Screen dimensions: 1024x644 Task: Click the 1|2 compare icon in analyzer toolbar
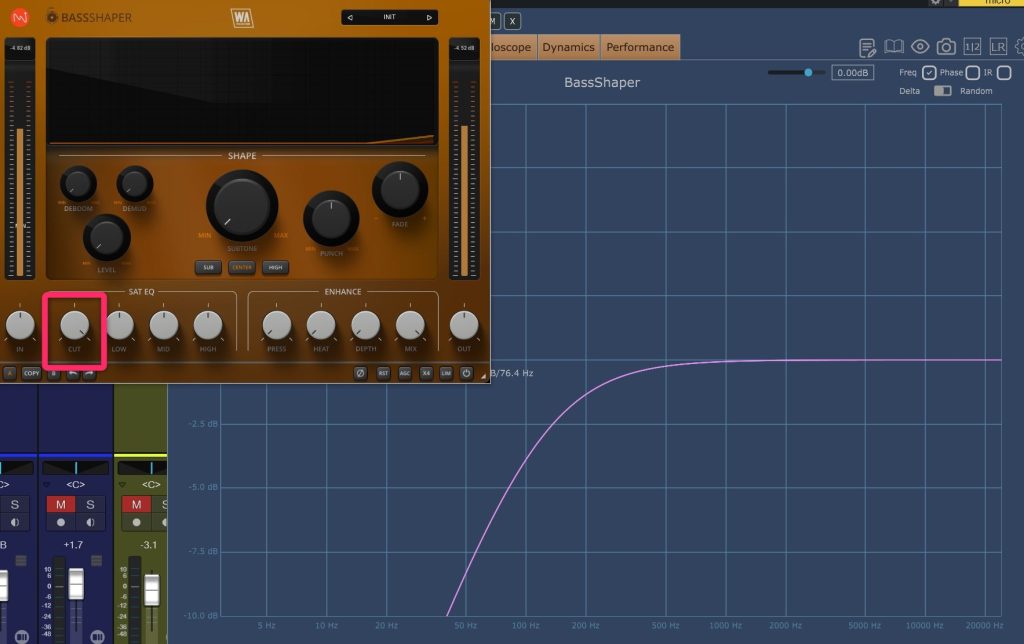click(972, 47)
